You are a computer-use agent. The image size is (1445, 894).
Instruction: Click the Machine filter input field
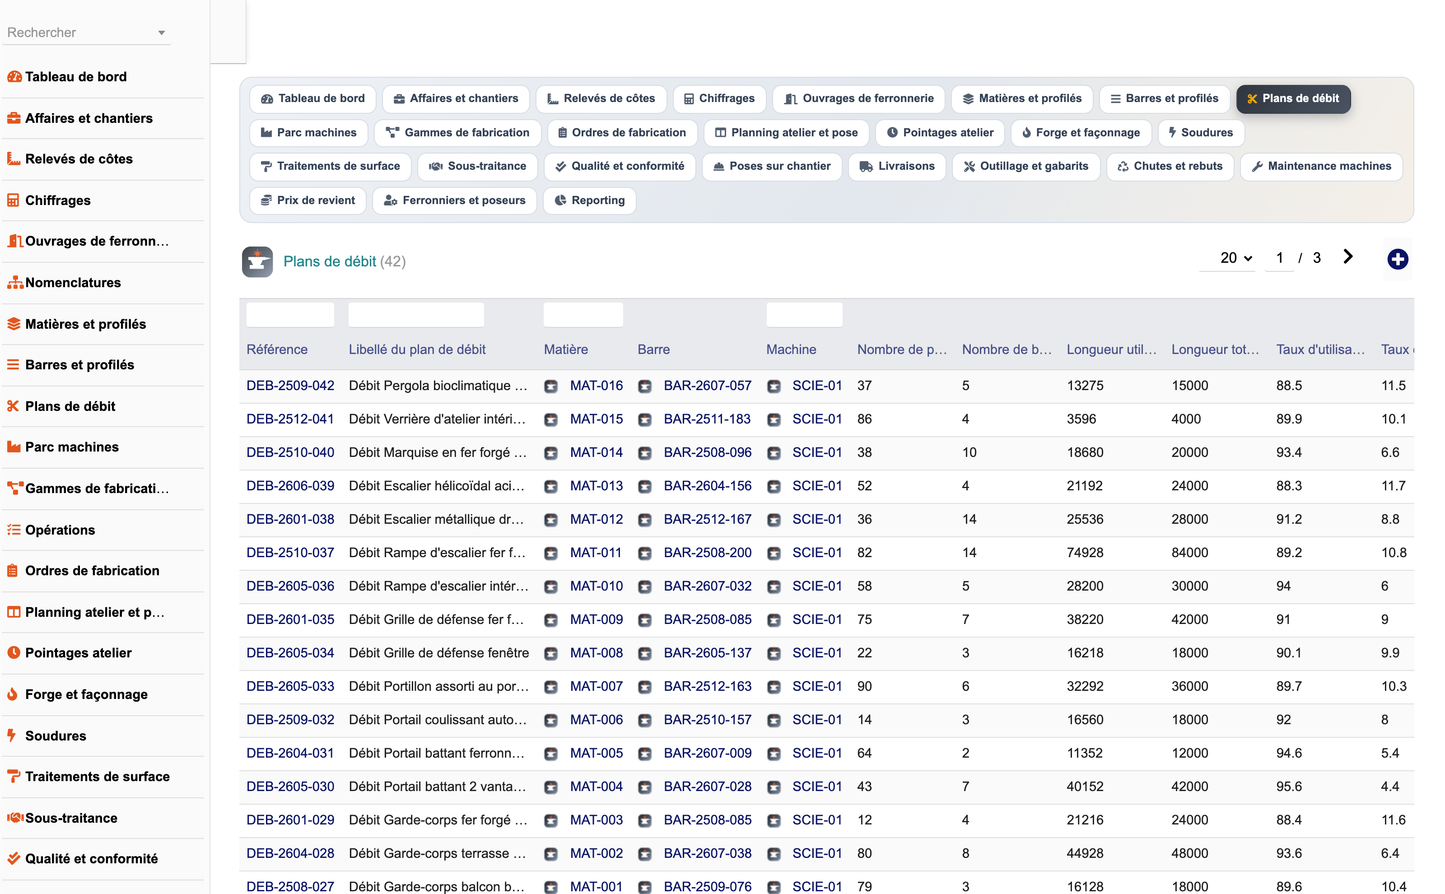pos(804,315)
